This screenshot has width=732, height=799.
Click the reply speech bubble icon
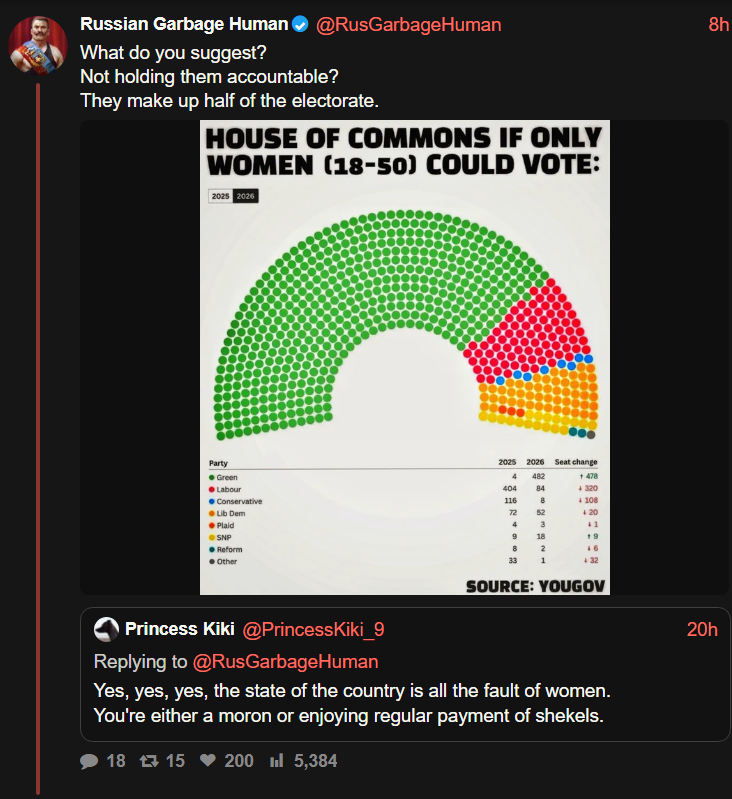pyautogui.click(x=89, y=761)
